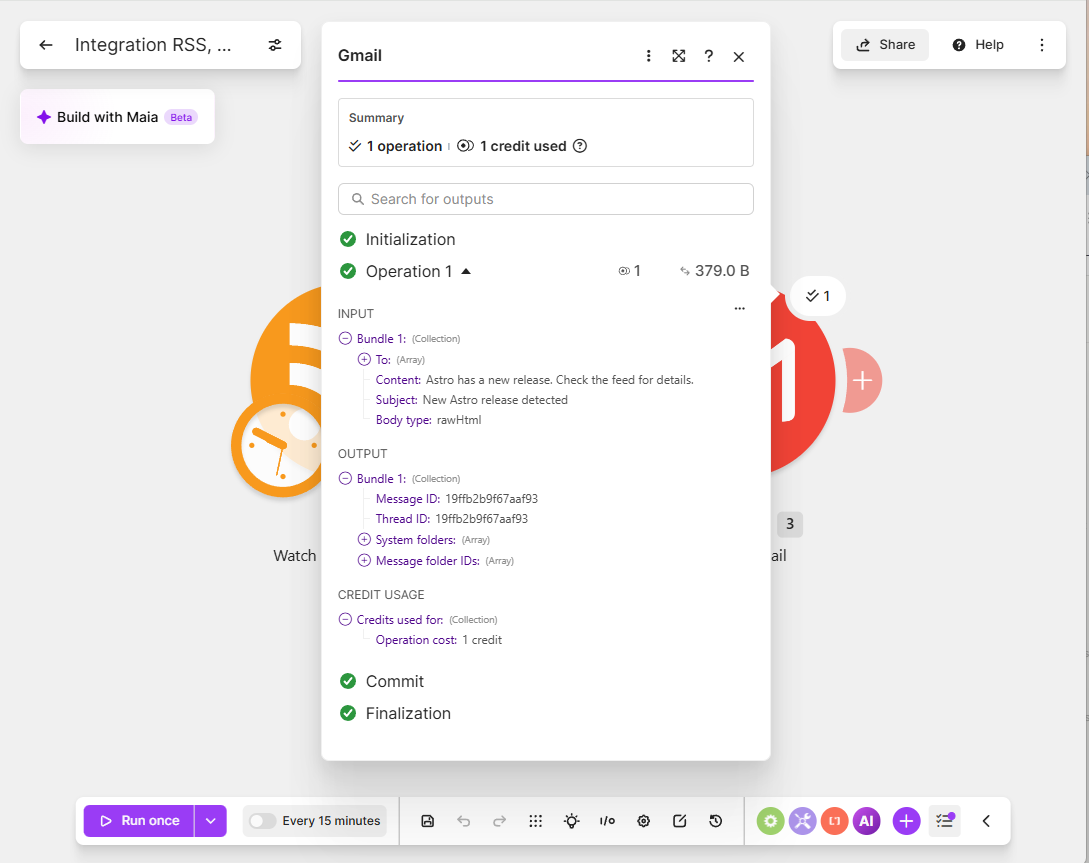Toggle the scheduling switch on
Image resolution: width=1089 pixels, height=863 pixels.
(x=262, y=821)
